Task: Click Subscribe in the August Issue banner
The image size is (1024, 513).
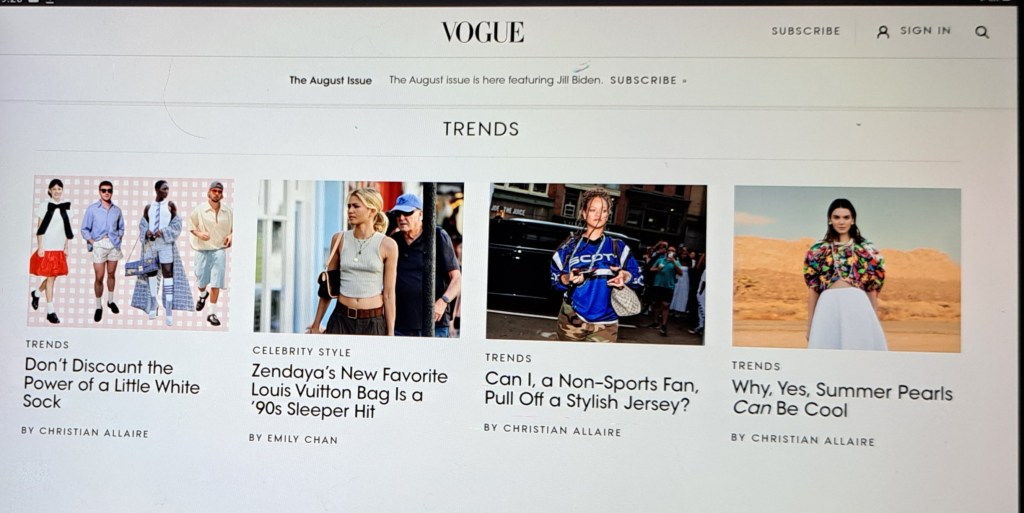Action: coord(647,80)
